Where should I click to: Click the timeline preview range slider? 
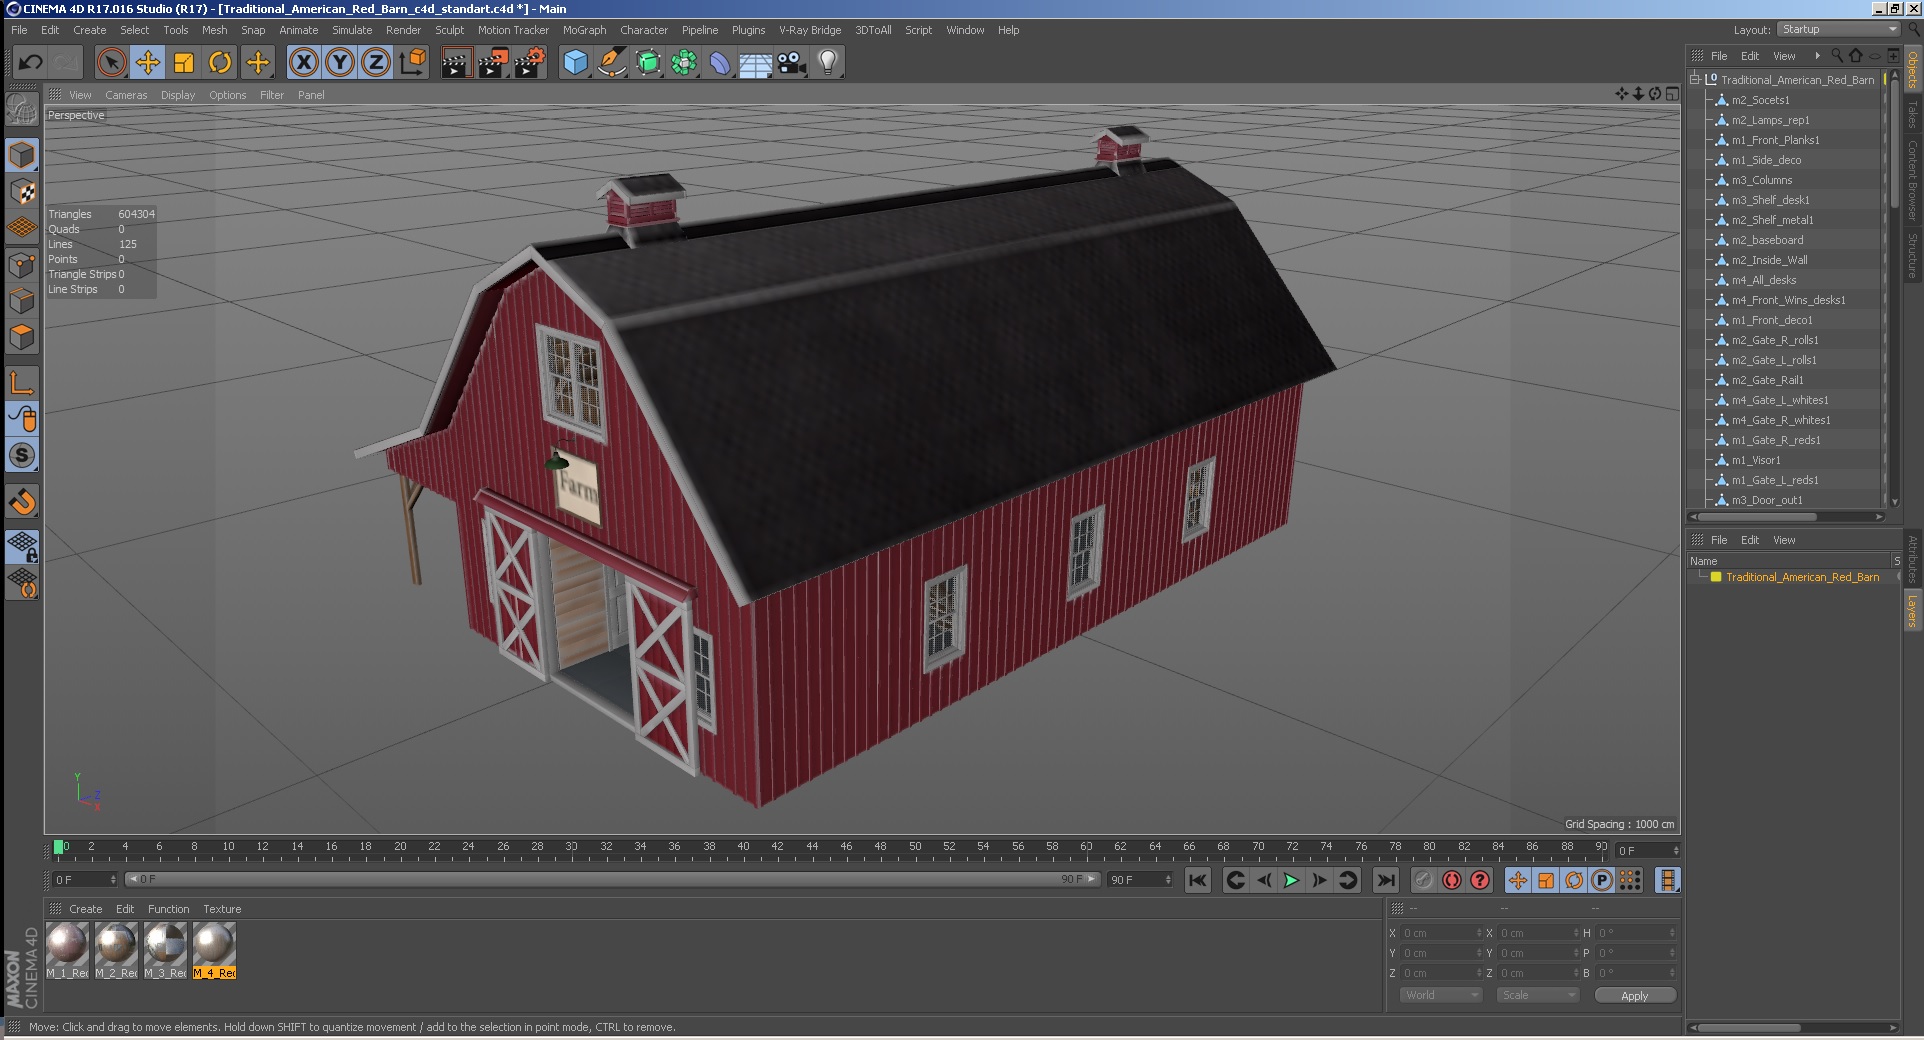pos(614,879)
